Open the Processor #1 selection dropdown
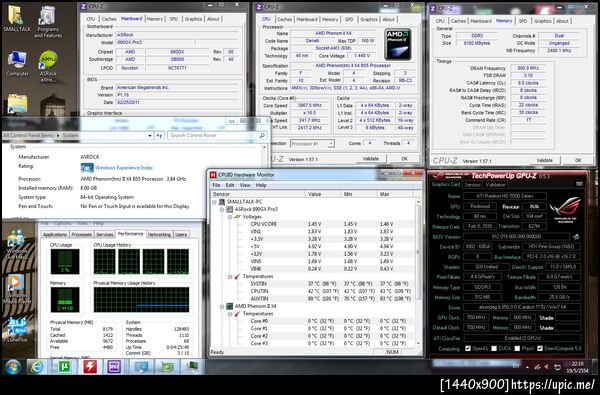The width and height of the screenshot is (600, 395). click(312, 144)
